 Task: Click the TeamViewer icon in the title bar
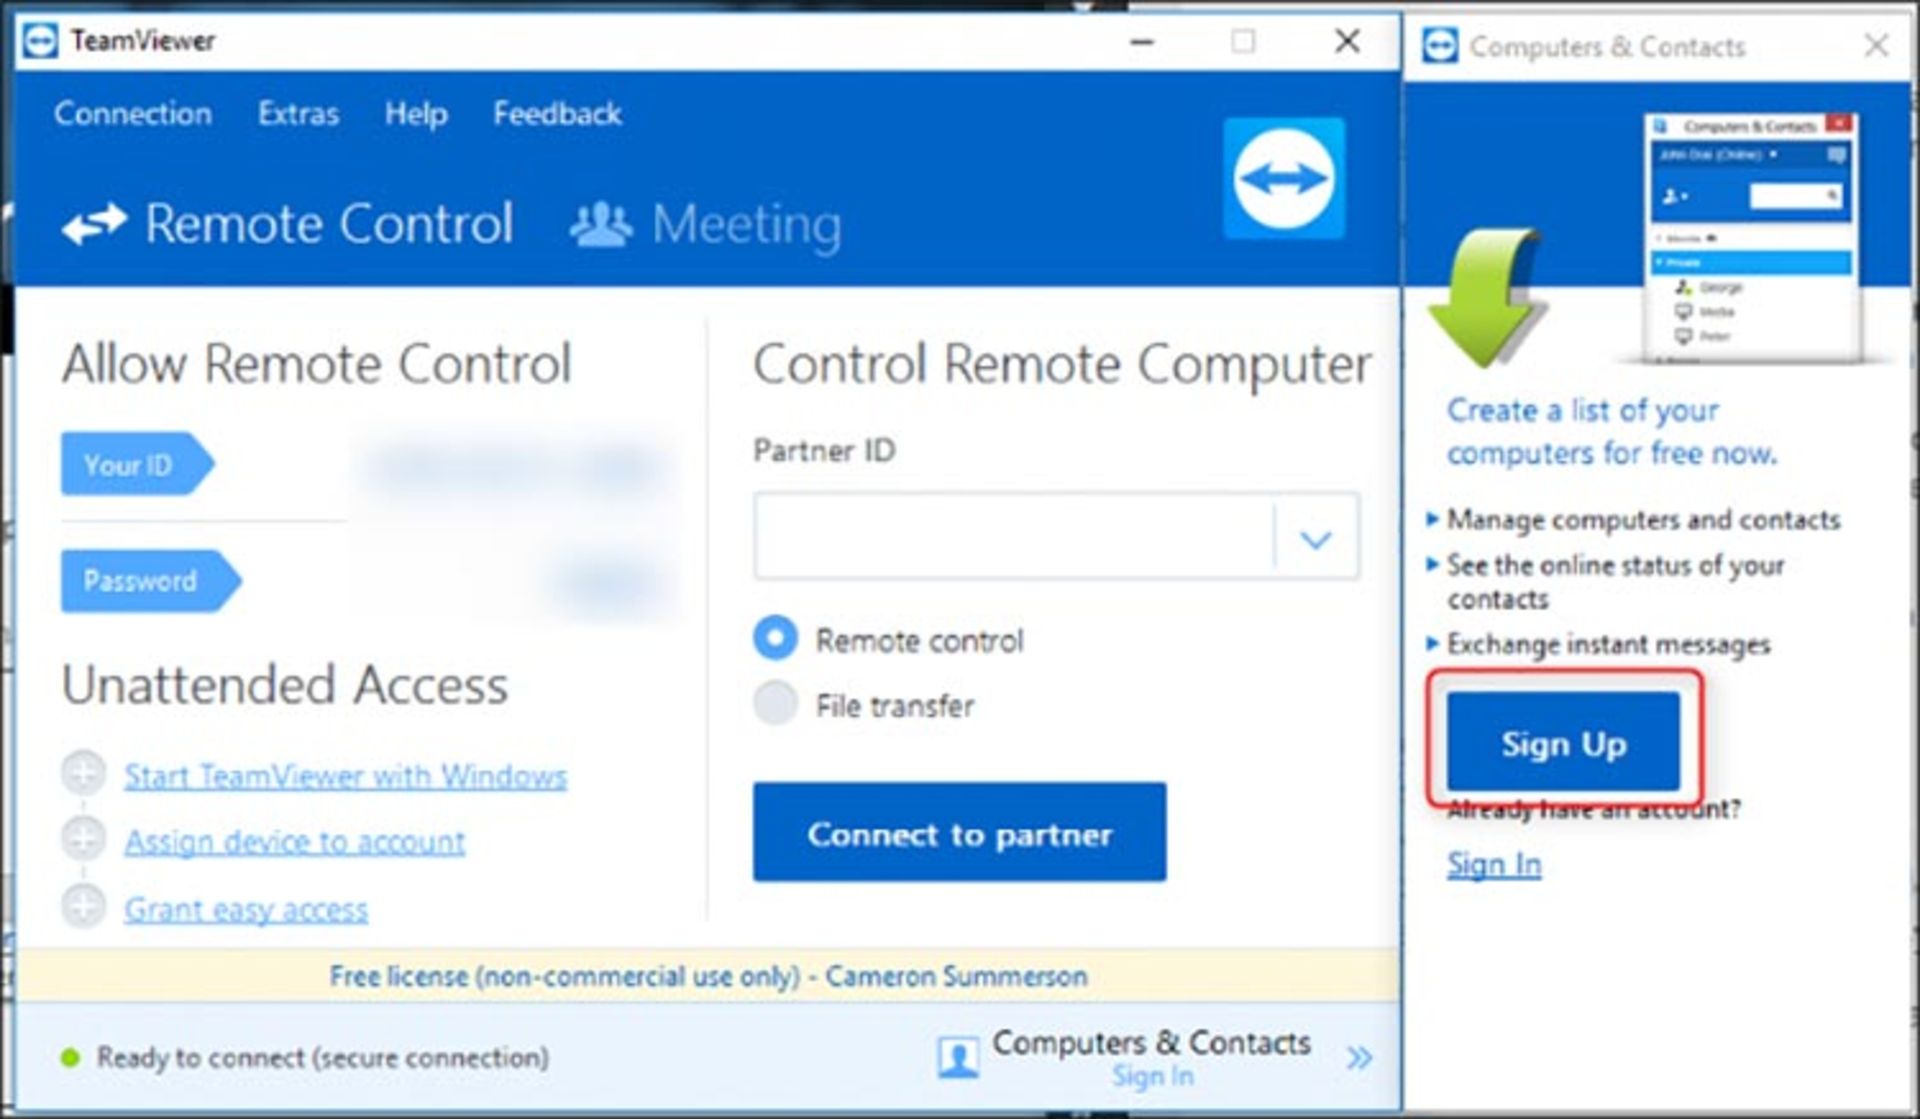pos(40,41)
